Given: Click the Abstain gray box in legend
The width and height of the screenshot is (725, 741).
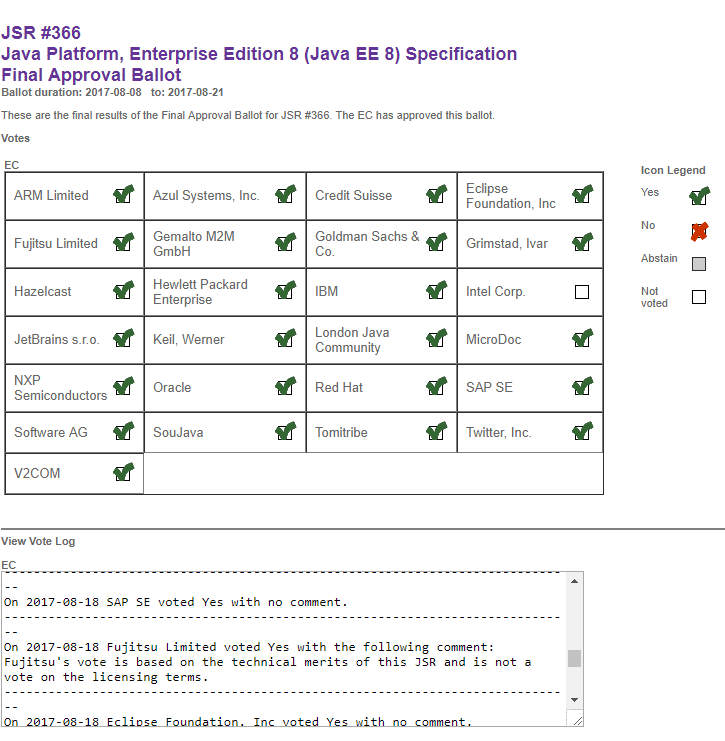Looking at the screenshot, I should 699,264.
